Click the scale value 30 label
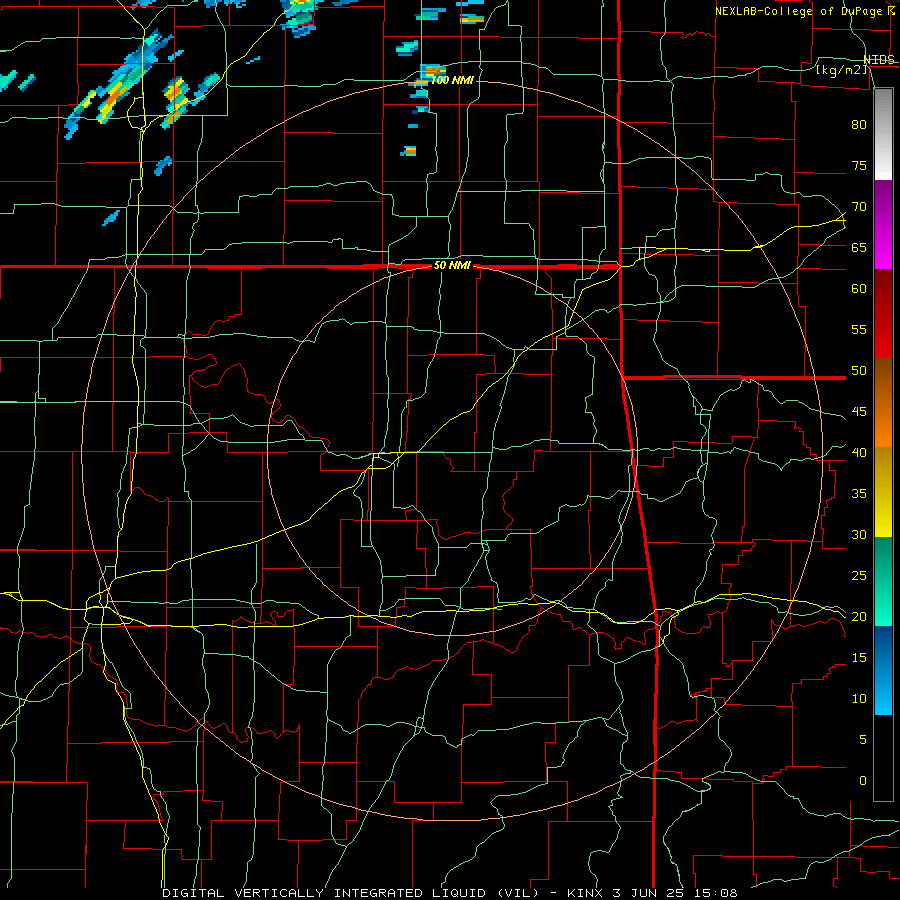This screenshot has height=900, width=900. click(859, 534)
